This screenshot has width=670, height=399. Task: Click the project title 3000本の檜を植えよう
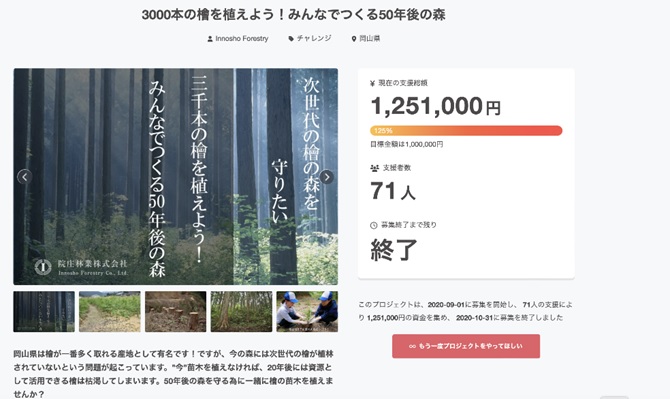294,15
